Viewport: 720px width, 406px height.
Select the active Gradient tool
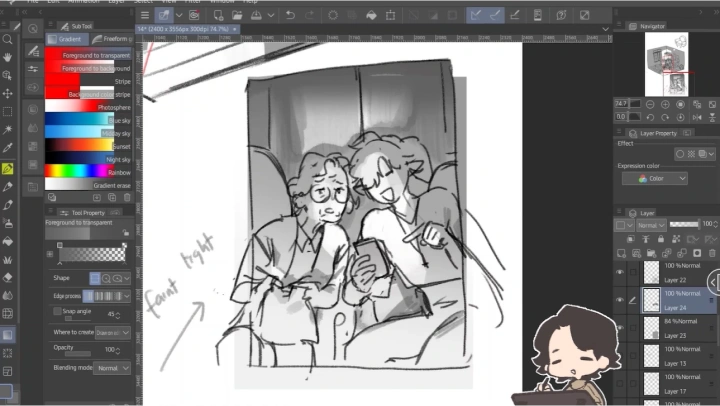pyautogui.click(x=7, y=335)
